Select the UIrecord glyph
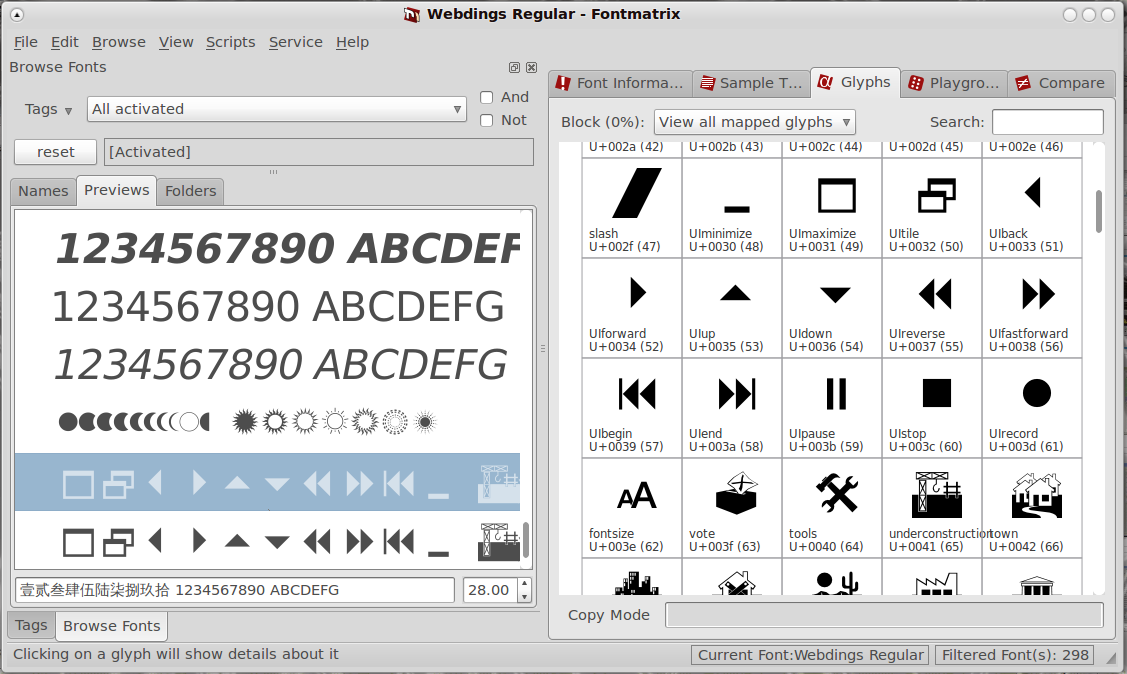Screen dimensions: 1127x674 click(x=1031, y=408)
